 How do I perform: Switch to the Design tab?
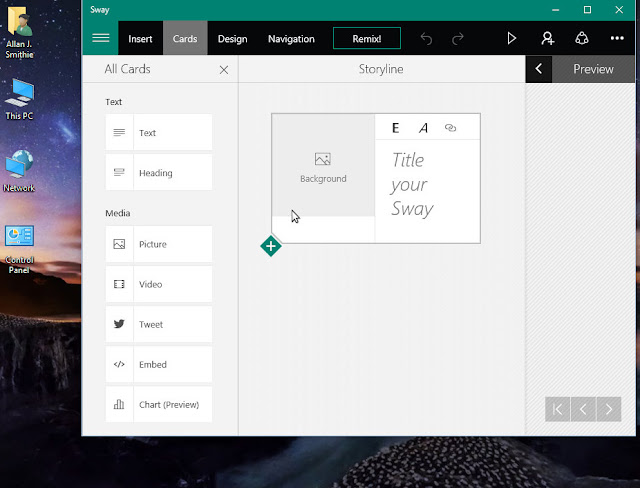point(233,39)
